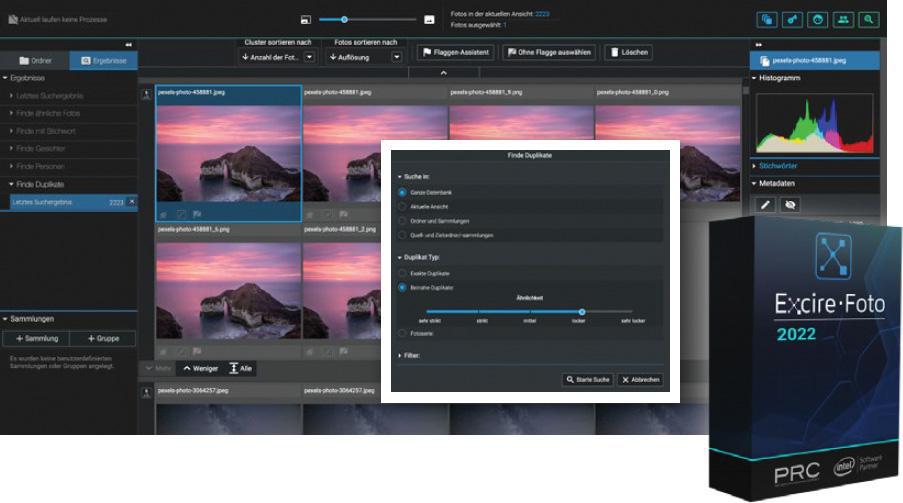
Task: Click the edit metadata pencil icon
Action: [765, 205]
